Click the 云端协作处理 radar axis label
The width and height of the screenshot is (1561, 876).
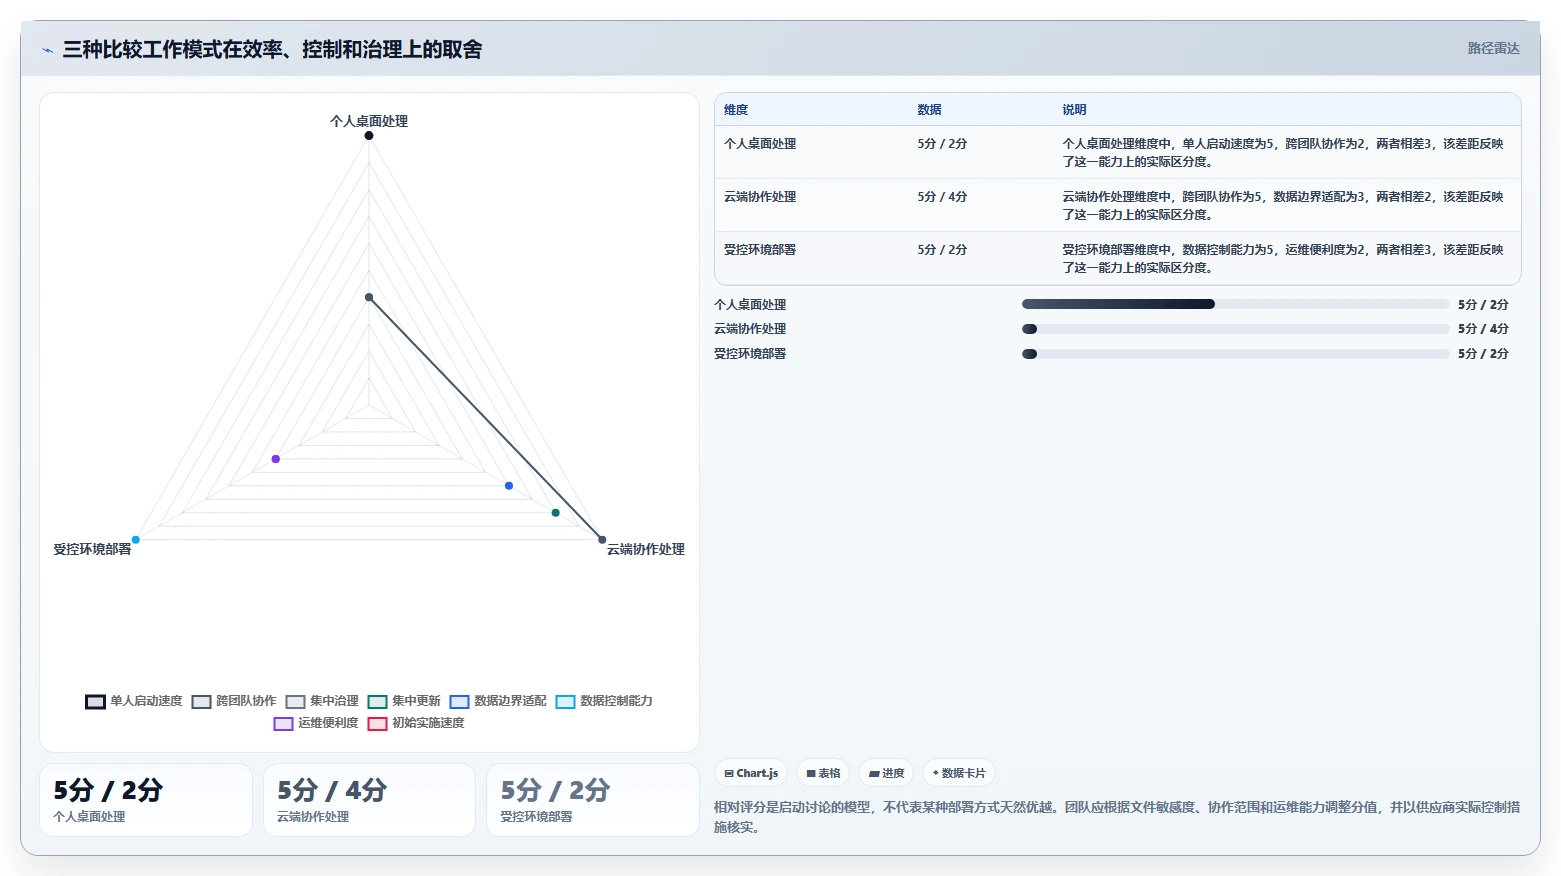[646, 549]
